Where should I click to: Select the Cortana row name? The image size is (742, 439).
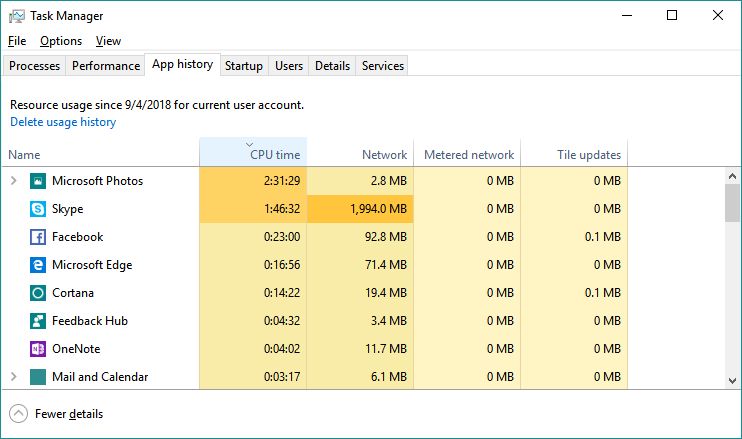(x=73, y=293)
